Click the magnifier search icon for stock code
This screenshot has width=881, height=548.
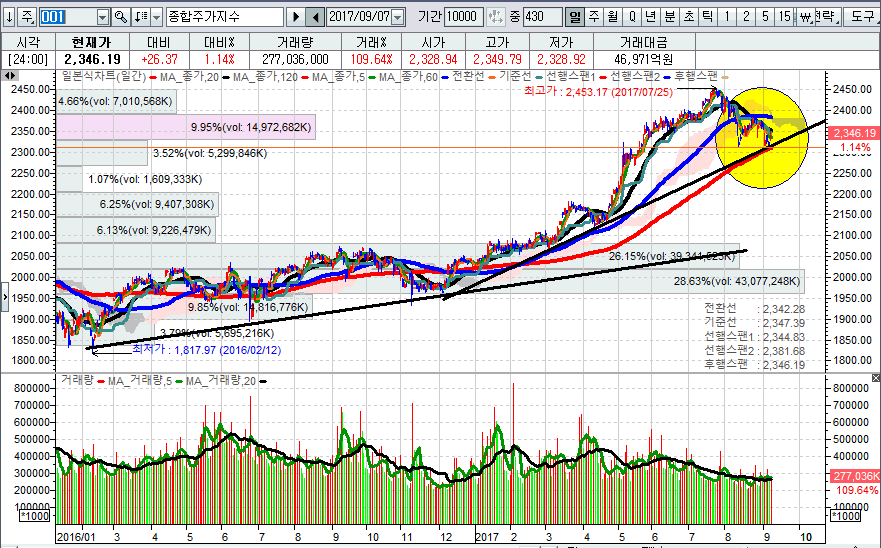(x=121, y=17)
